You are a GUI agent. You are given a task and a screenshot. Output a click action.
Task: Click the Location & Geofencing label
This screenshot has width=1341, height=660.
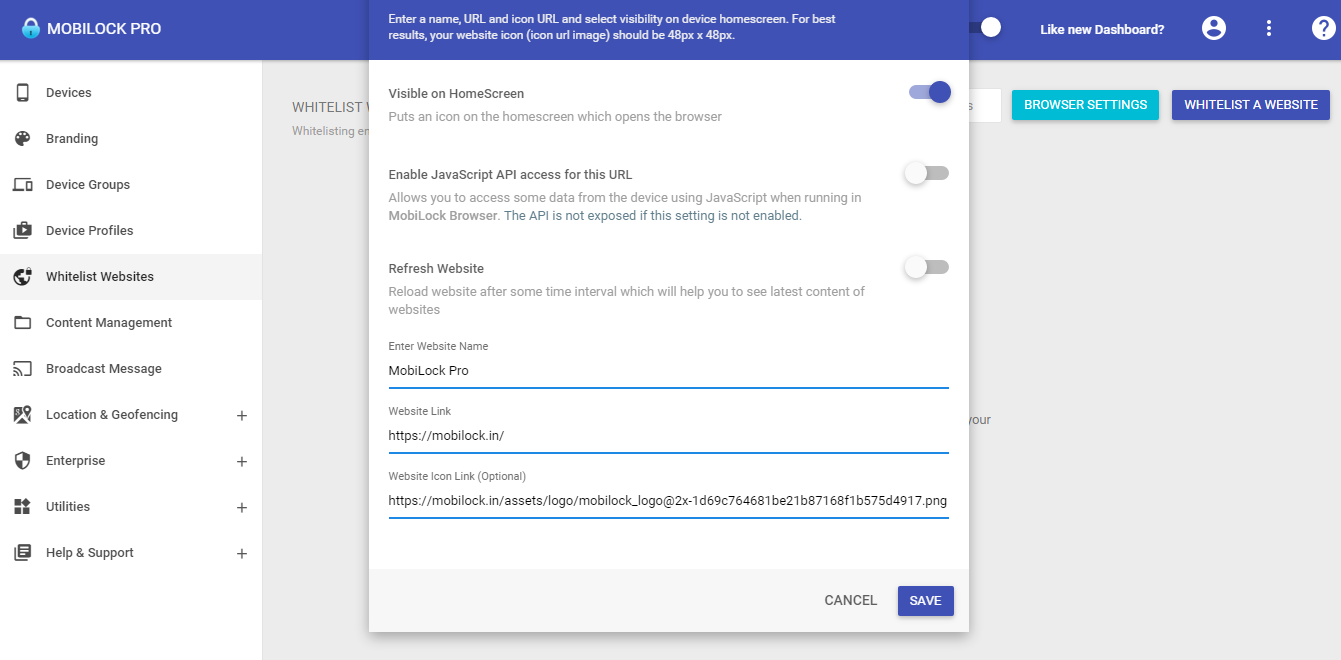[x=112, y=415]
